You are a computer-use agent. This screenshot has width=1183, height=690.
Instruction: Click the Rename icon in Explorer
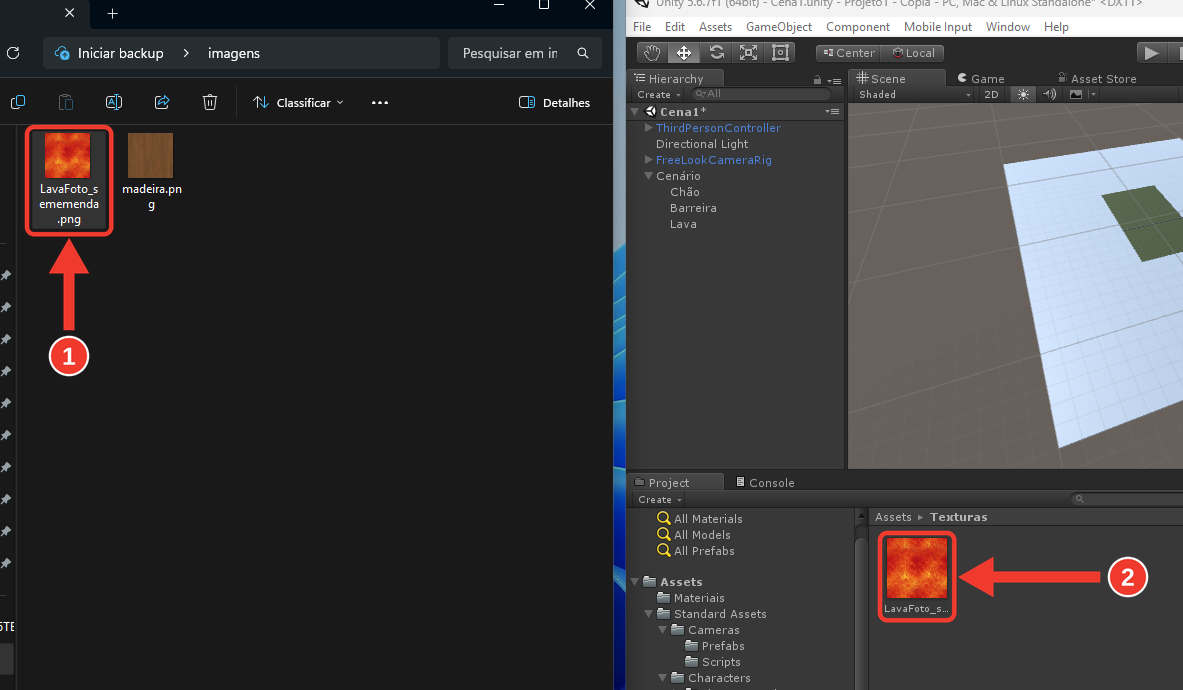click(114, 102)
